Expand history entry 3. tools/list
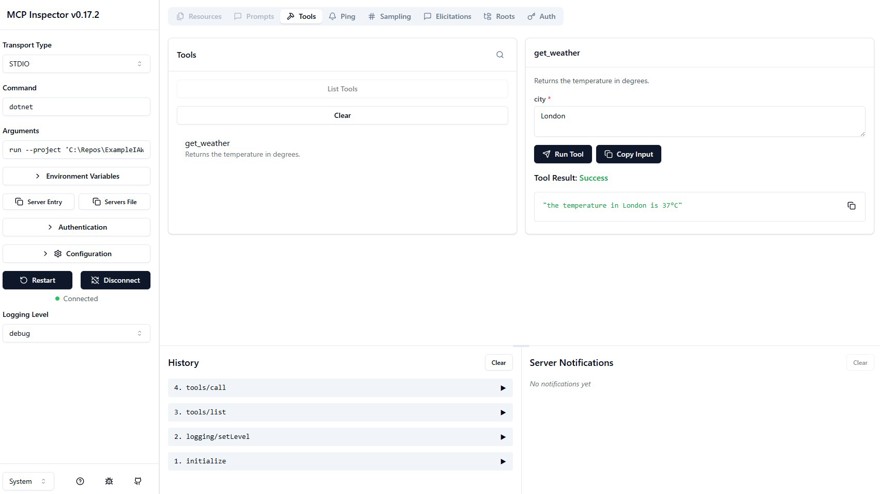This screenshot has height=494, width=880. click(340, 412)
